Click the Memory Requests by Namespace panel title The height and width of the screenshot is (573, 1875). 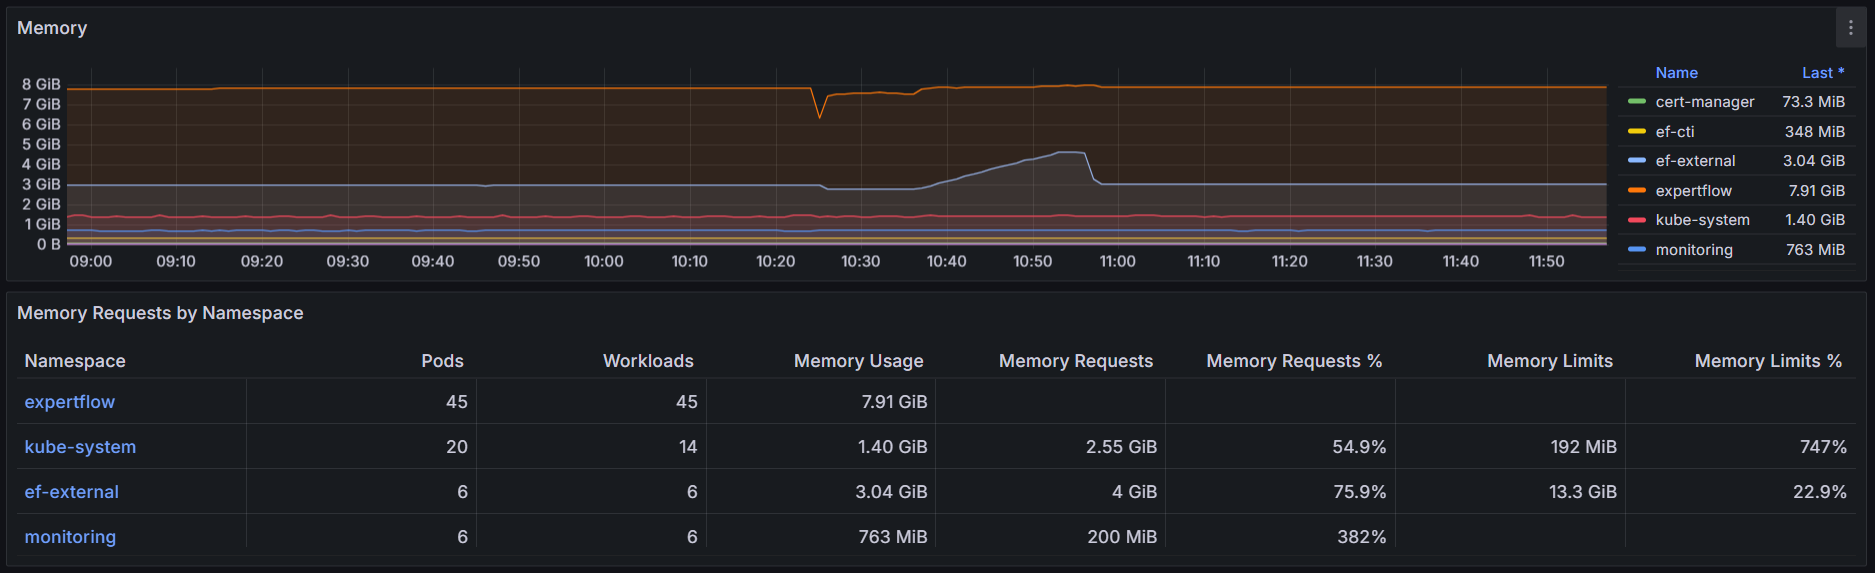point(160,313)
